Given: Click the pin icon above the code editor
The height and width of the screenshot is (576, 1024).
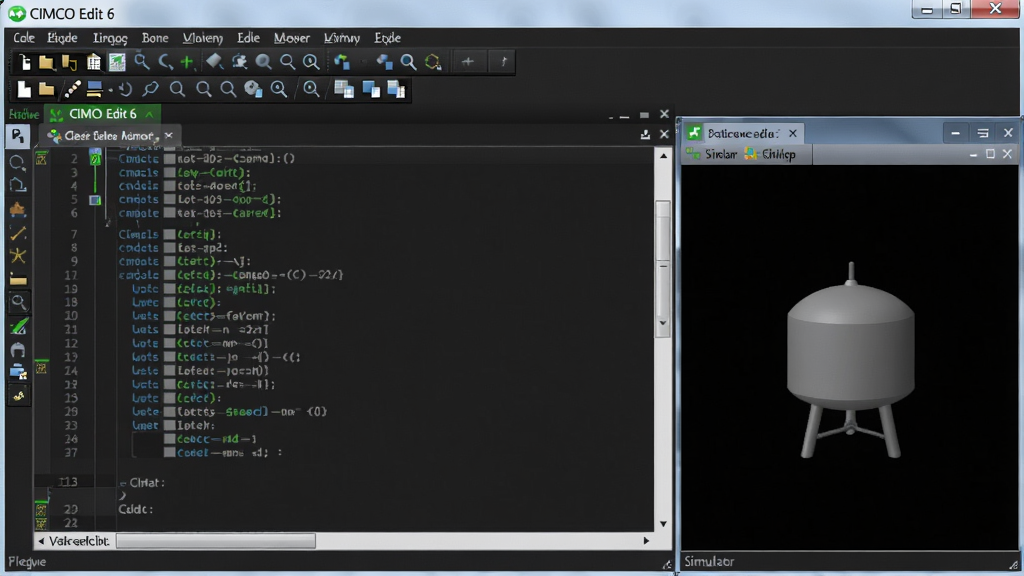Looking at the screenshot, I should coord(645,135).
